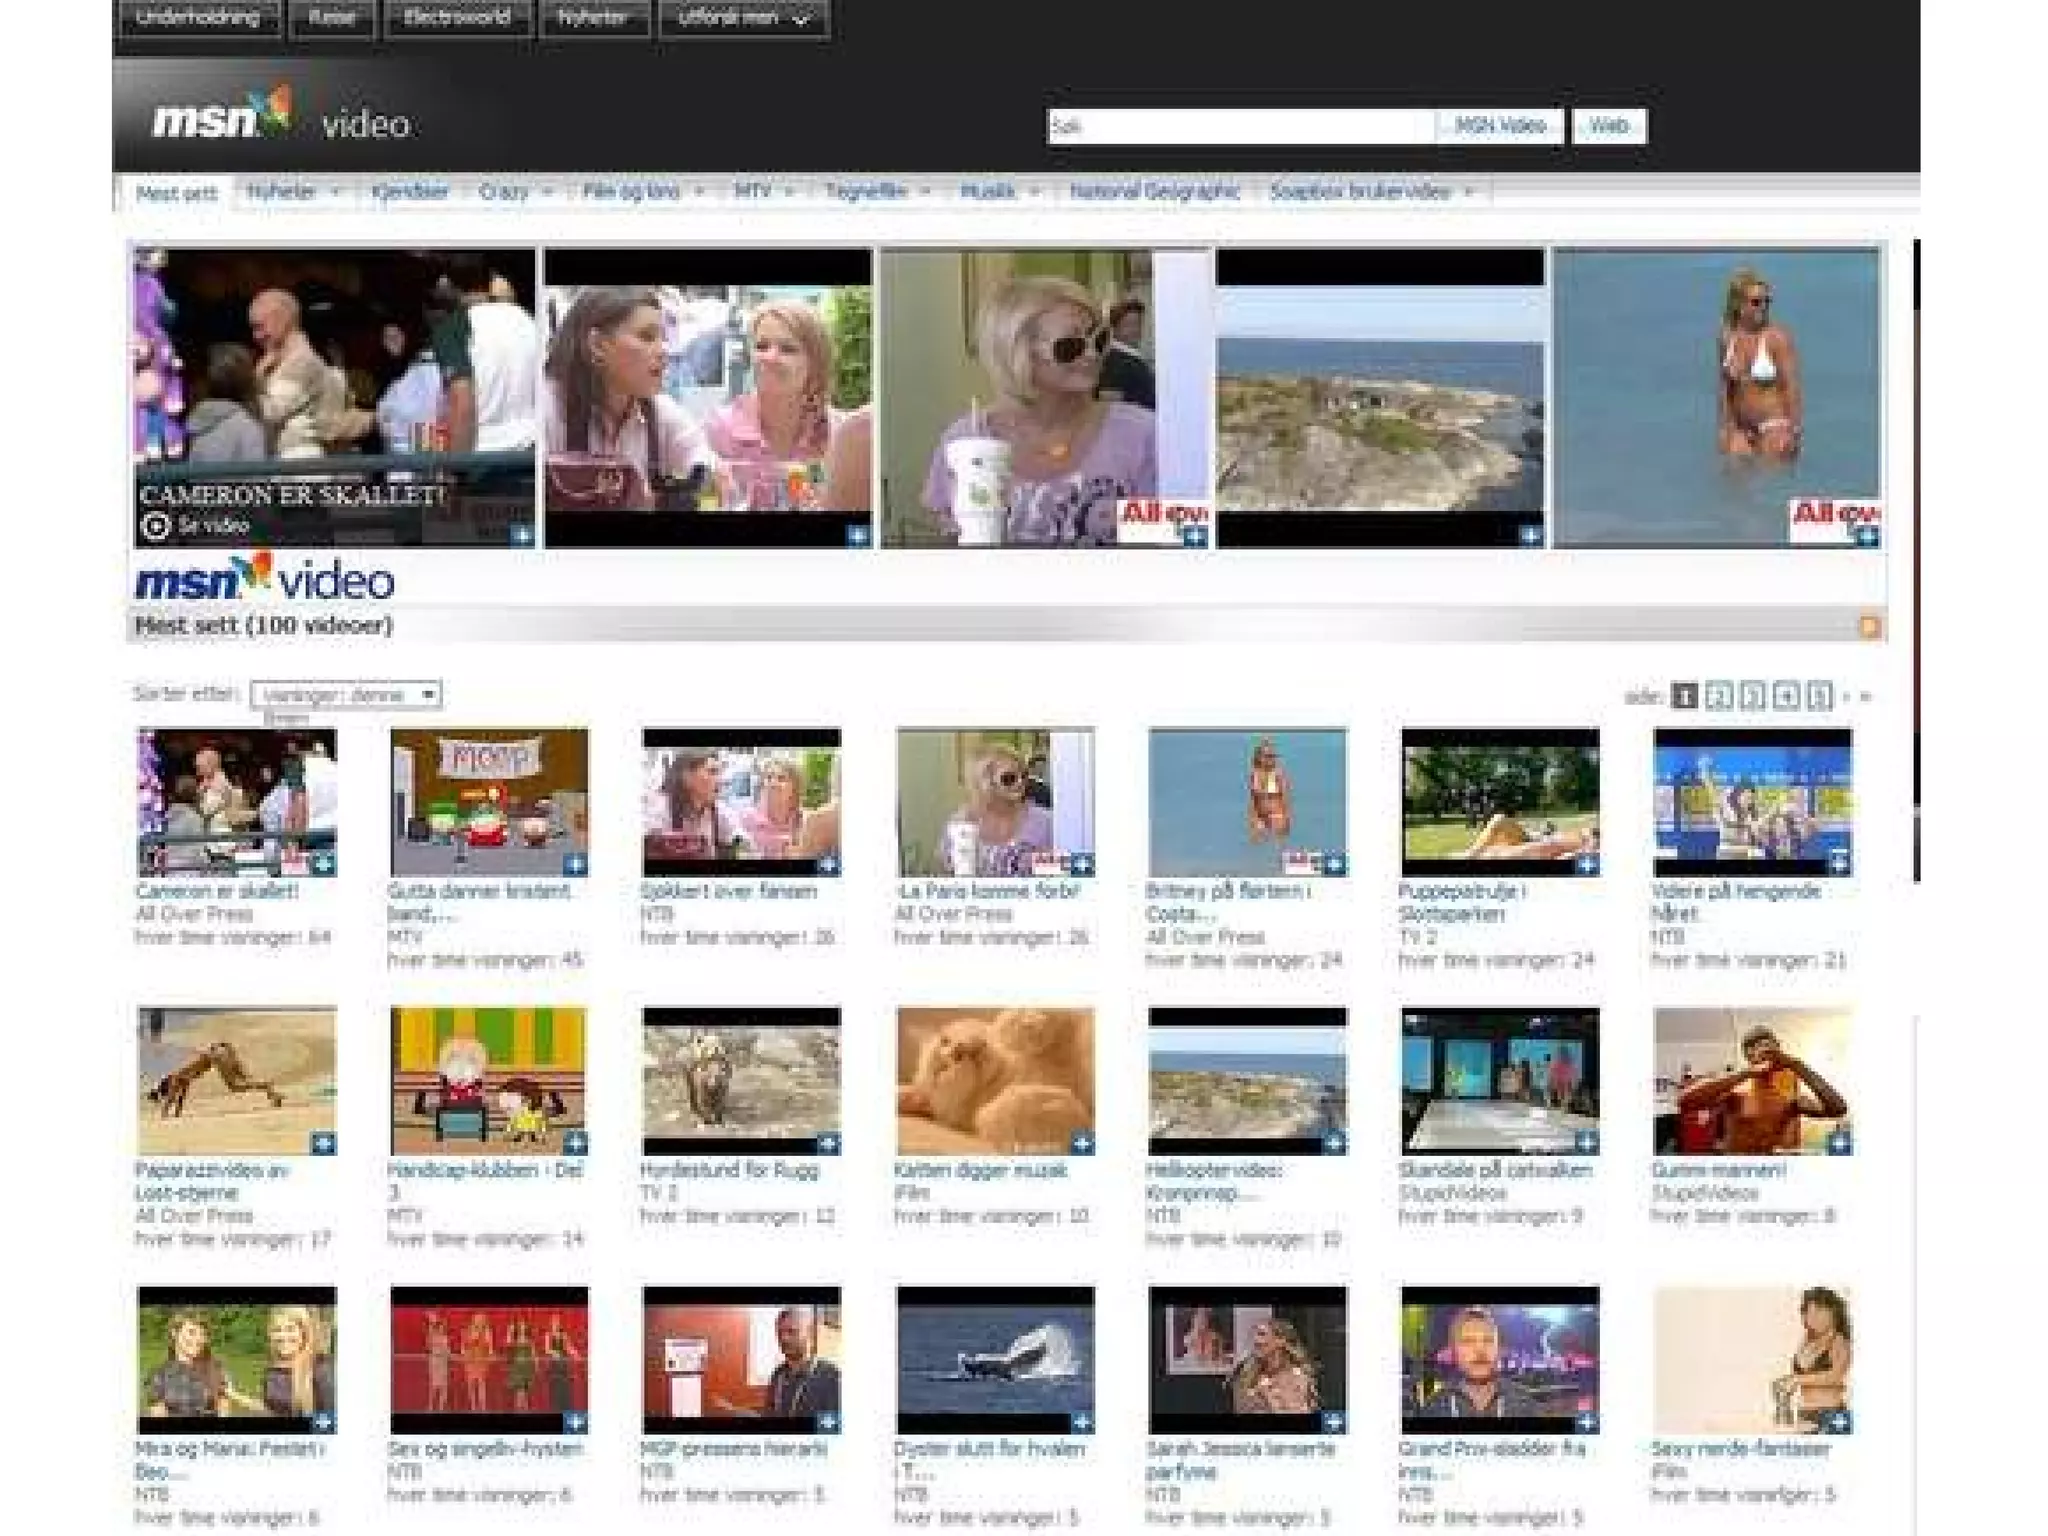Viewport: 2048px width, 1536px height.
Task: Click plus icon on helicopter island featured image
Action: [1530, 535]
